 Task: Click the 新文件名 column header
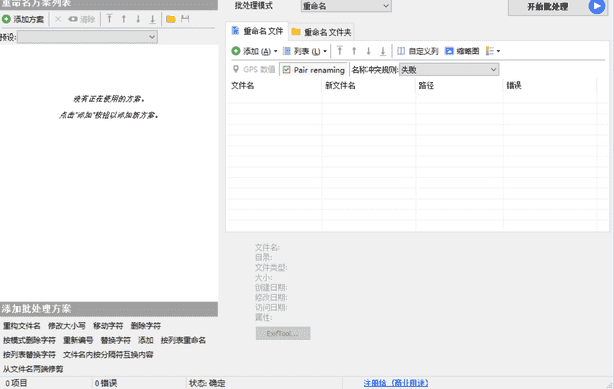tap(368, 85)
